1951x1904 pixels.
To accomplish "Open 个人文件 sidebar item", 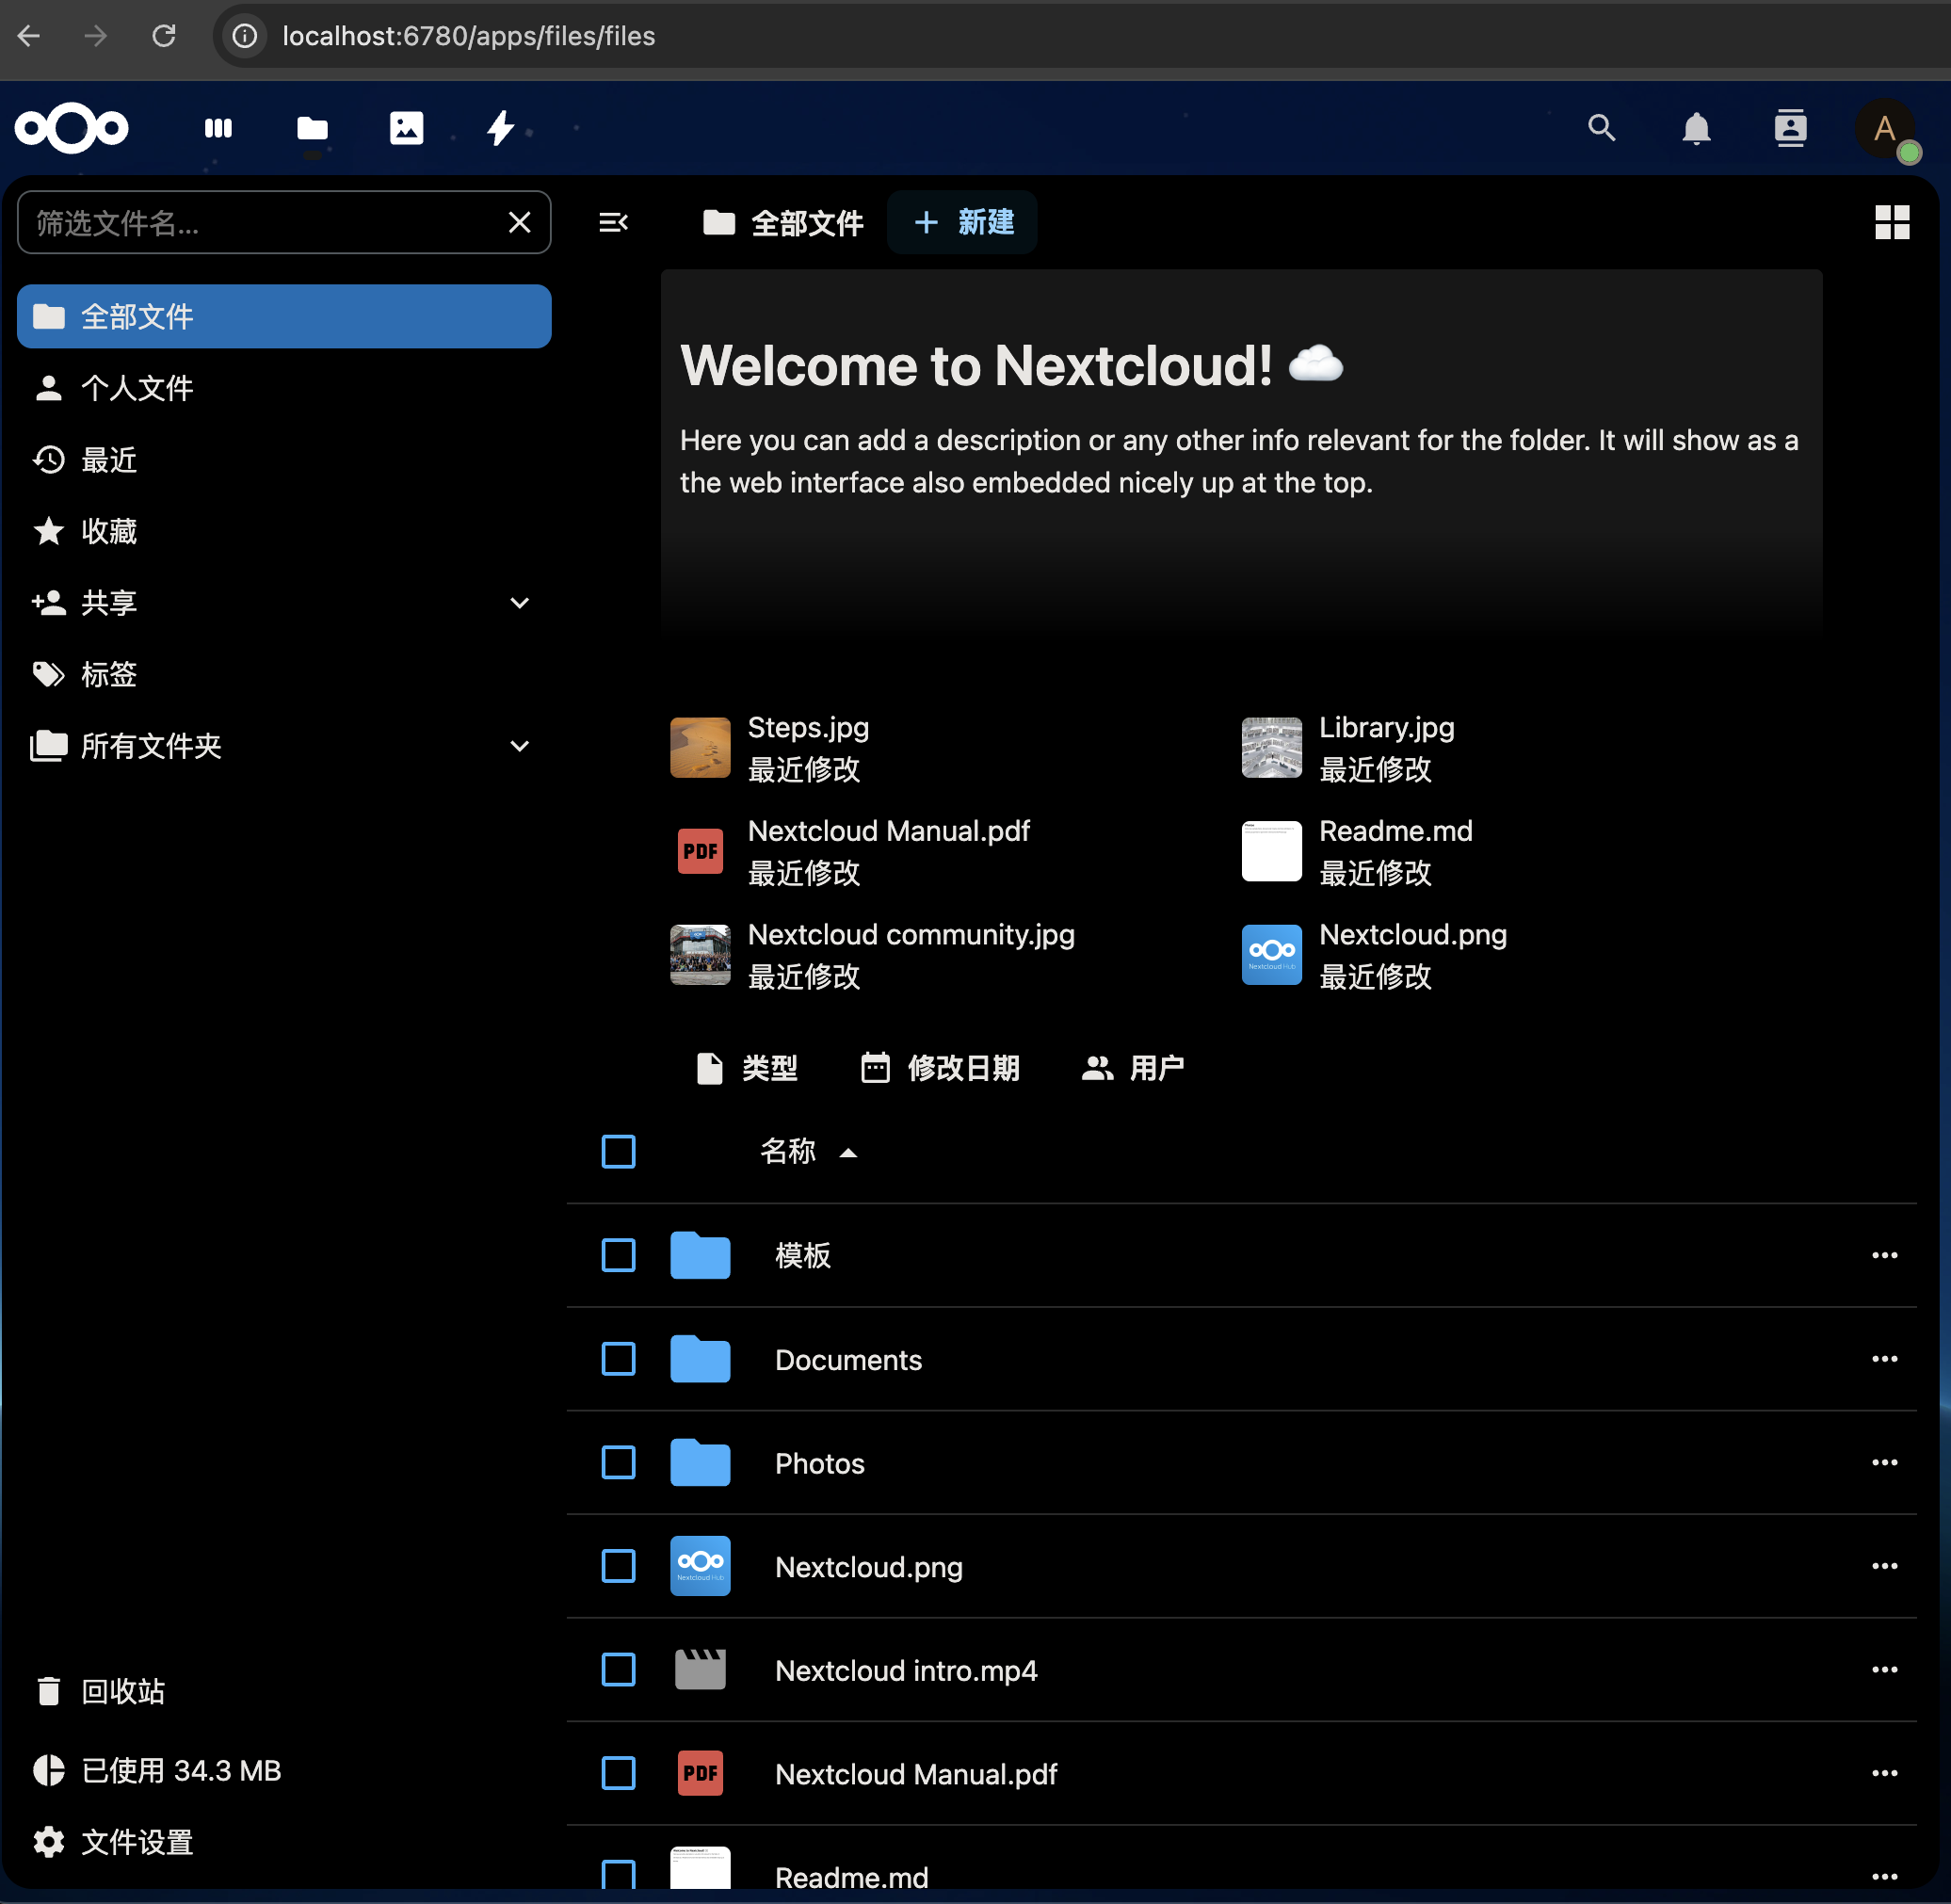I will [x=284, y=388].
